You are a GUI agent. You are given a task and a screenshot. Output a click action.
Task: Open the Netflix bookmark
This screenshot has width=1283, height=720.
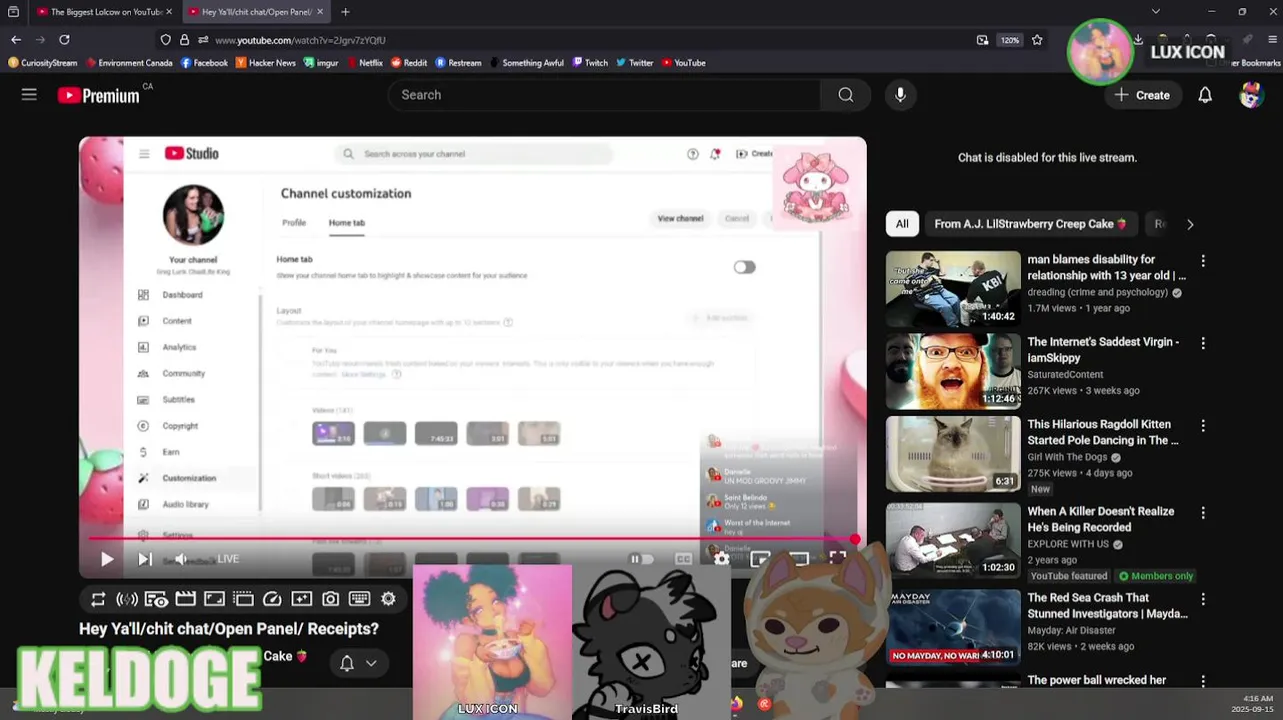coord(363,62)
